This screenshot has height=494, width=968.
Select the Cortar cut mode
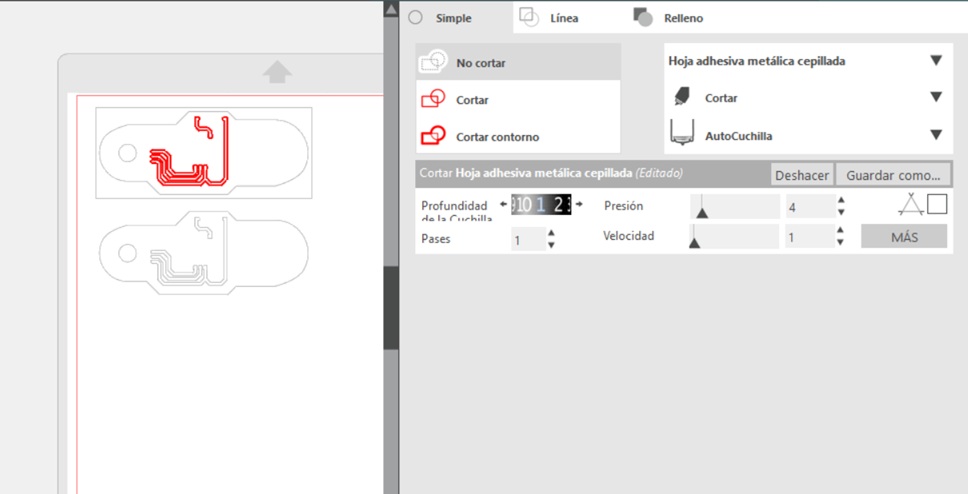tap(519, 99)
